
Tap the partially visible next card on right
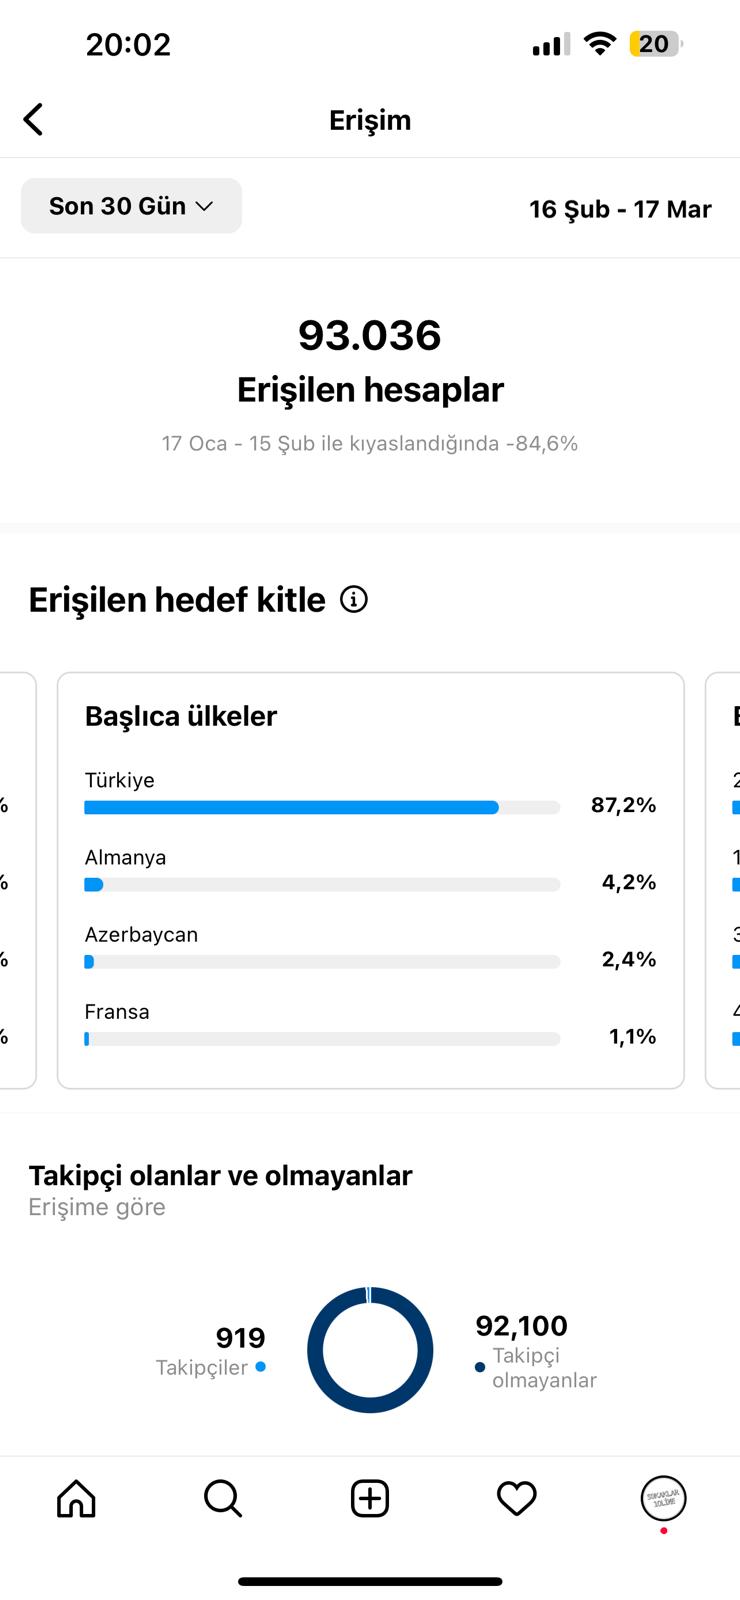[x=723, y=880]
